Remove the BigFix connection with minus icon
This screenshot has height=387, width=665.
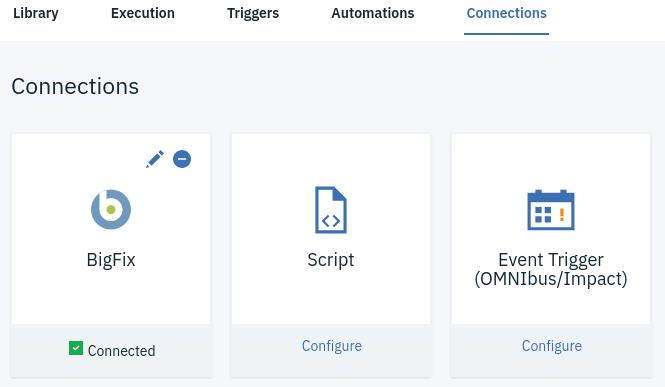182,159
